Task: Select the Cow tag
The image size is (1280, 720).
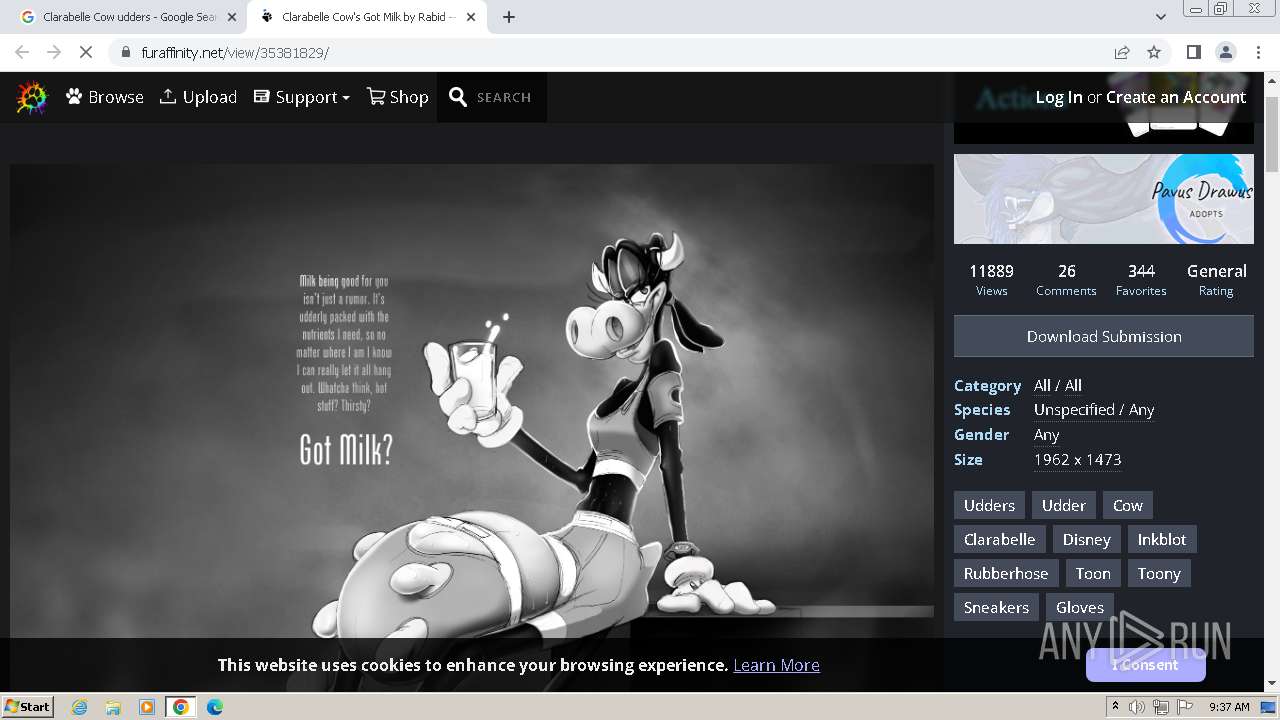Action: [x=1128, y=505]
